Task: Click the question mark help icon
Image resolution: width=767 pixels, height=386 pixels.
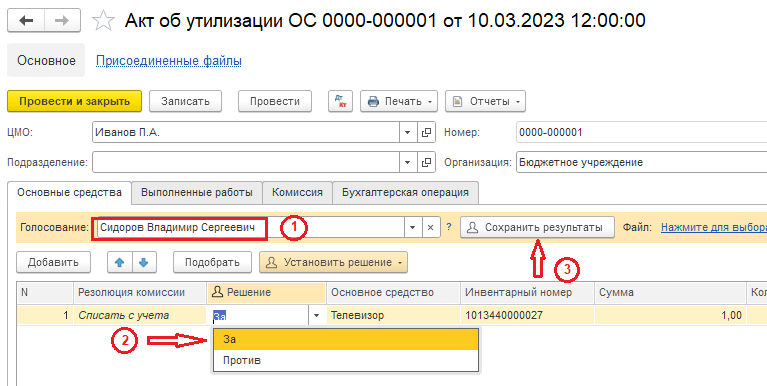Action: tap(449, 227)
